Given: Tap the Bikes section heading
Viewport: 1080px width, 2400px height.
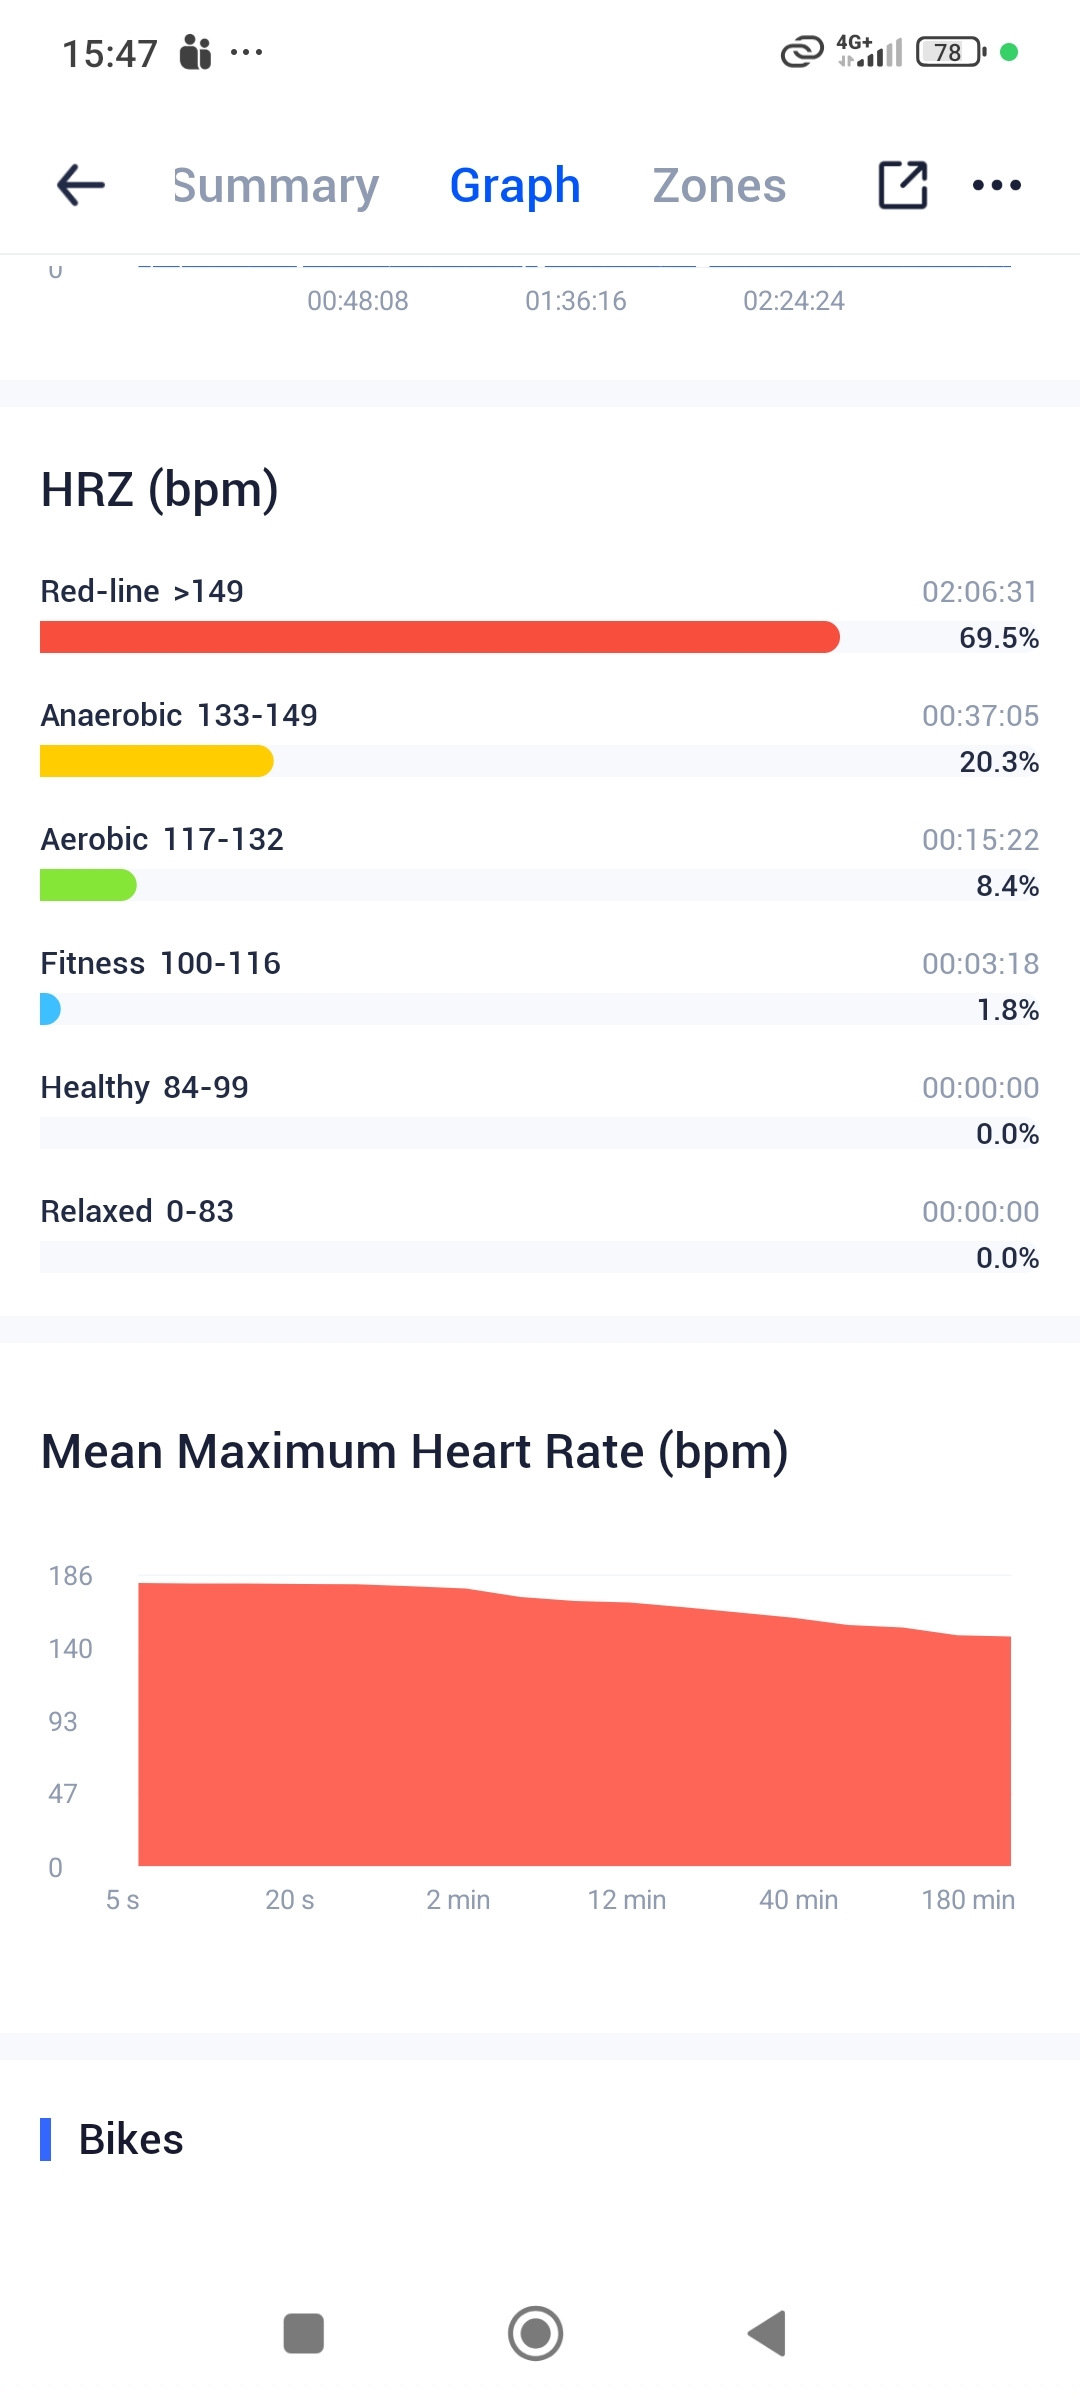Looking at the screenshot, I should [x=131, y=2139].
